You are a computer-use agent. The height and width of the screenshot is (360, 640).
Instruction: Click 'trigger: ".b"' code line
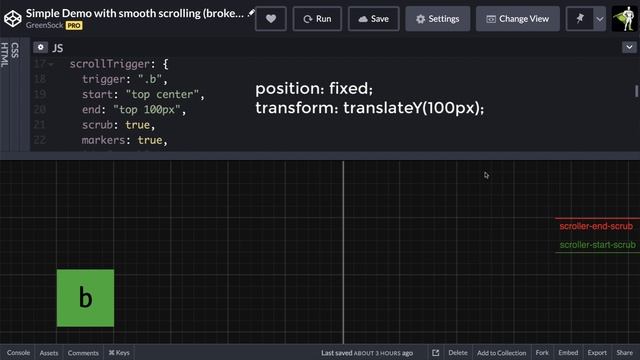point(124,79)
